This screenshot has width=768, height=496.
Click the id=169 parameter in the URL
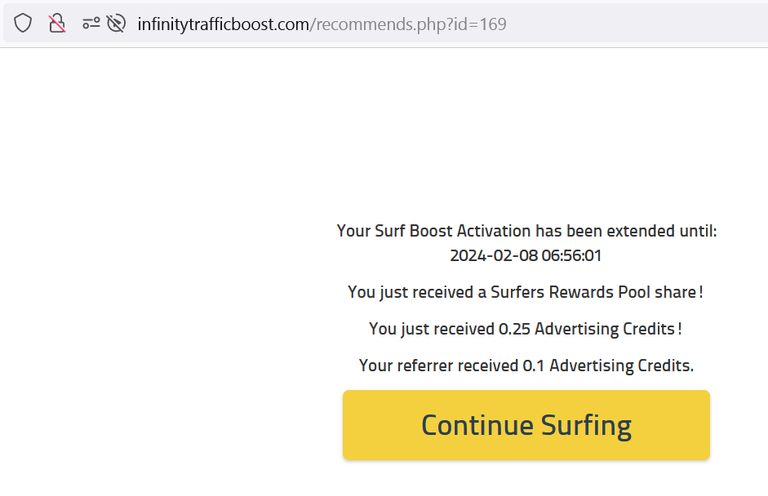click(480, 24)
